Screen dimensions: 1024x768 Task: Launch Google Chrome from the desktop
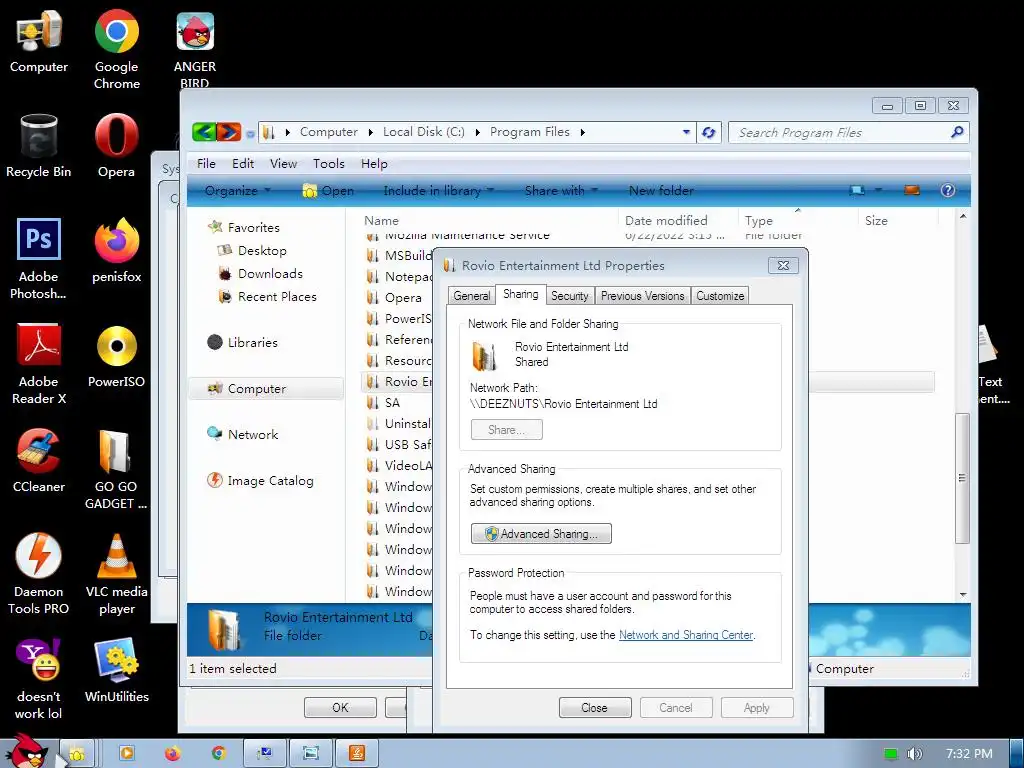pyautogui.click(x=117, y=49)
